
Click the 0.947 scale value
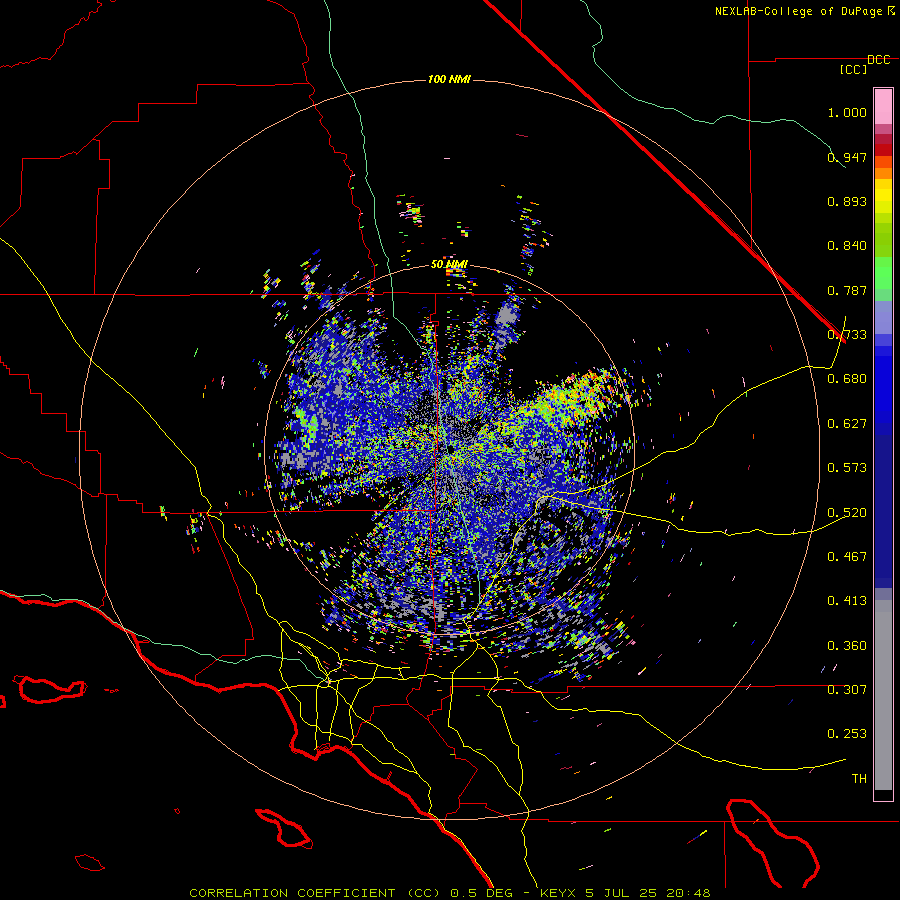click(847, 157)
